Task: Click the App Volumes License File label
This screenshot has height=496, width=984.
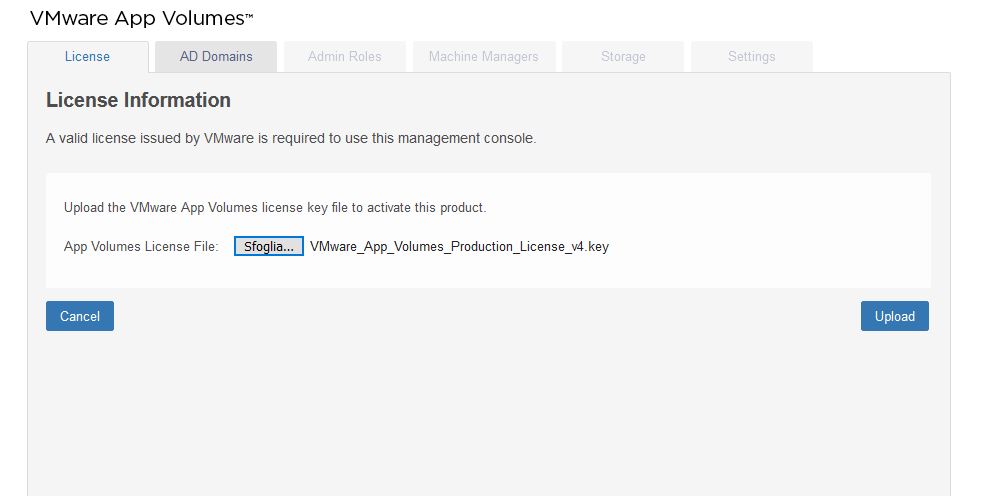Action: pyautogui.click(x=141, y=247)
